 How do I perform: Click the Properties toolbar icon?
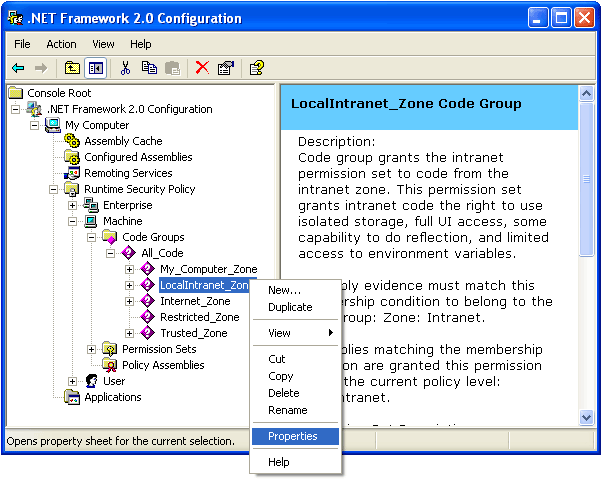(225, 68)
